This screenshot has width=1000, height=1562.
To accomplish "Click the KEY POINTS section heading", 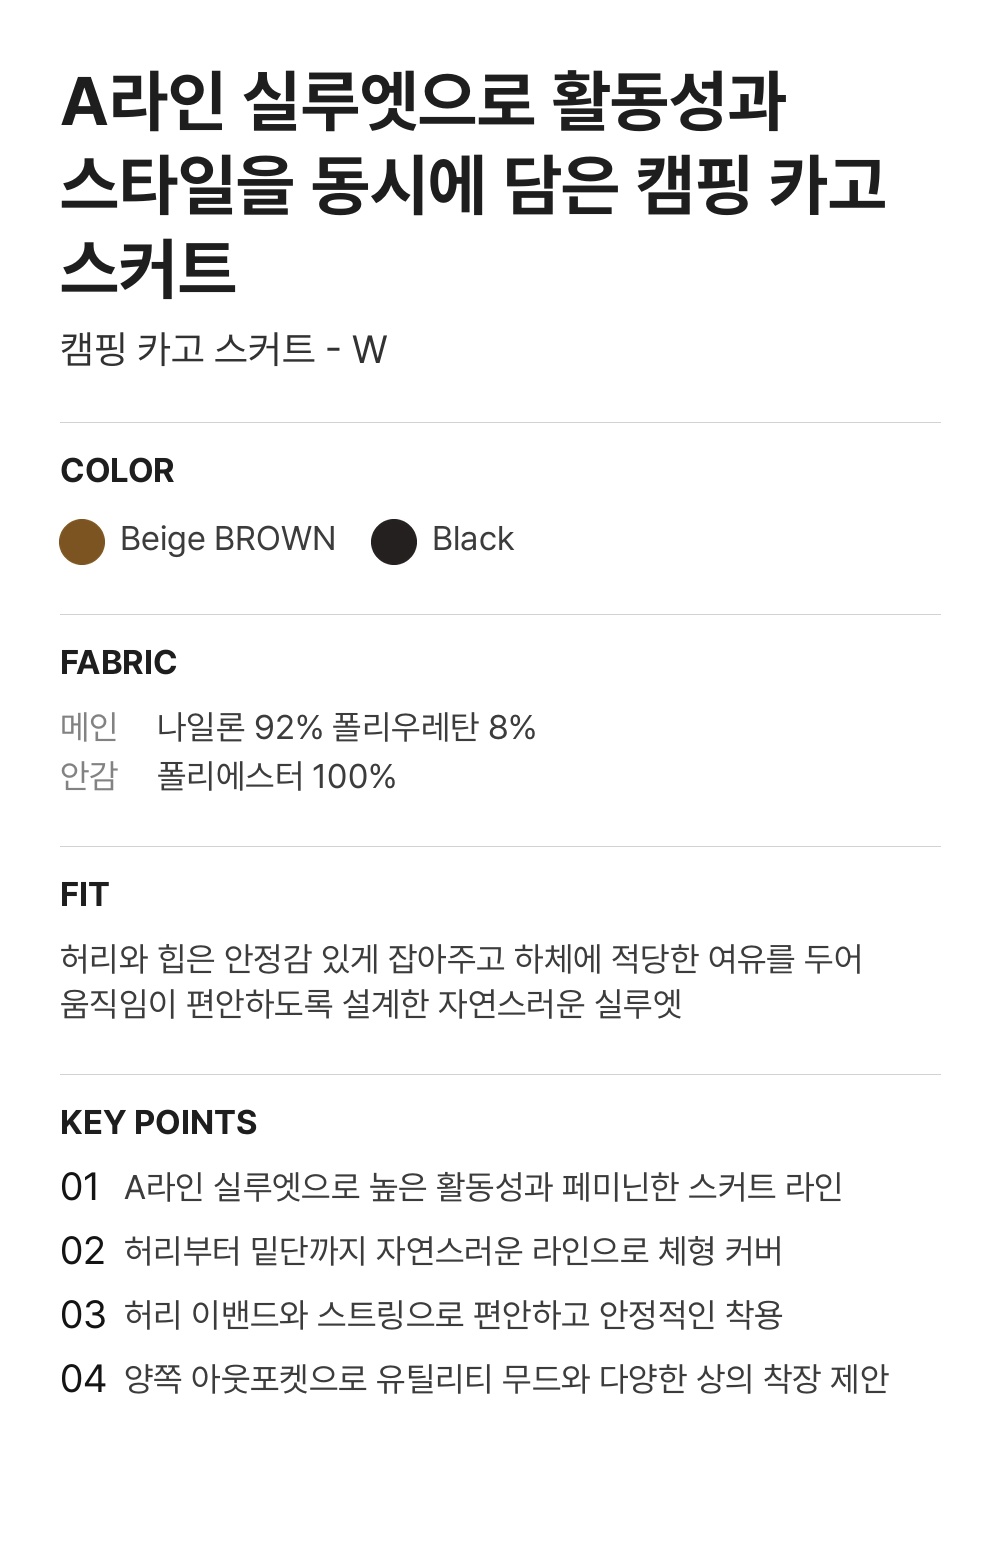I will click(x=159, y=1122).
